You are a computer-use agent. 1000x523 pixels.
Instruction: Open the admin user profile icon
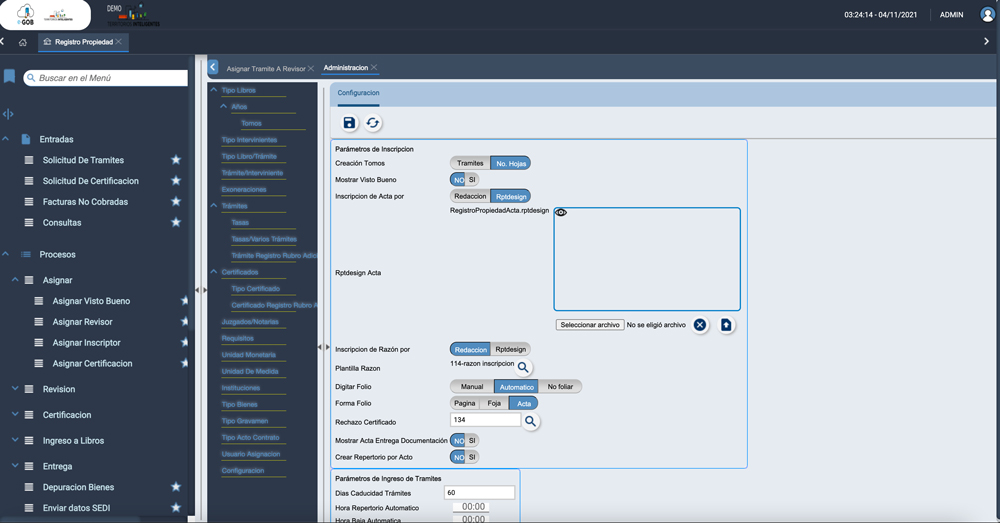tap(987, 15)
